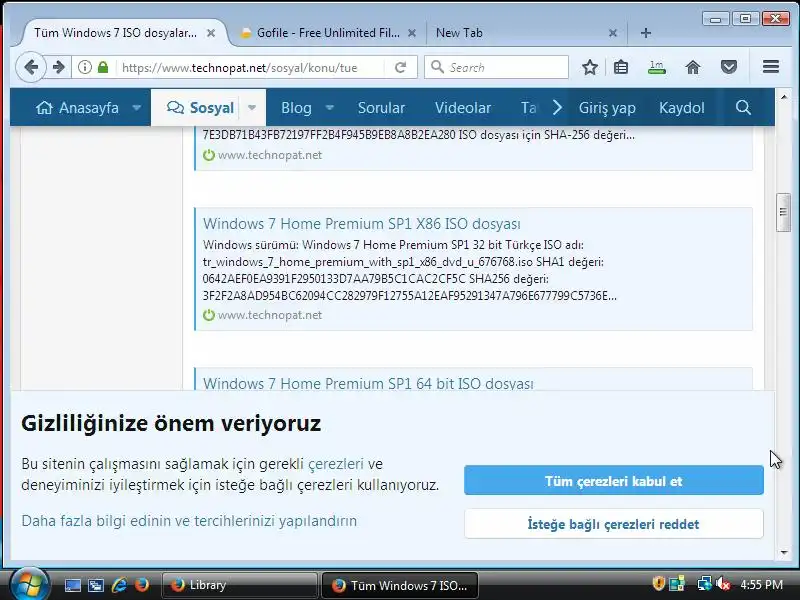Click the vertical scrollbar thumb
Viewport: 800px width, 600px height.
click(783, 213)
